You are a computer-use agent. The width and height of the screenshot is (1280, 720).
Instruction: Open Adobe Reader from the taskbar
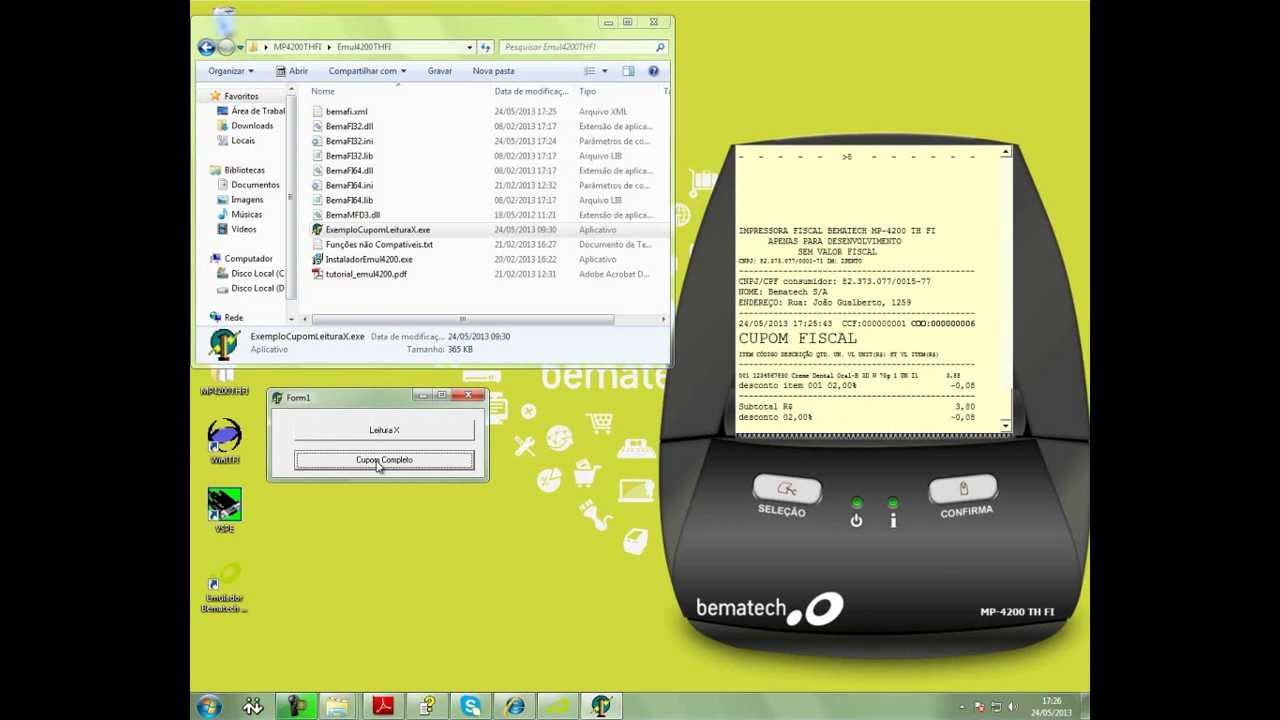tap(383, 707)
